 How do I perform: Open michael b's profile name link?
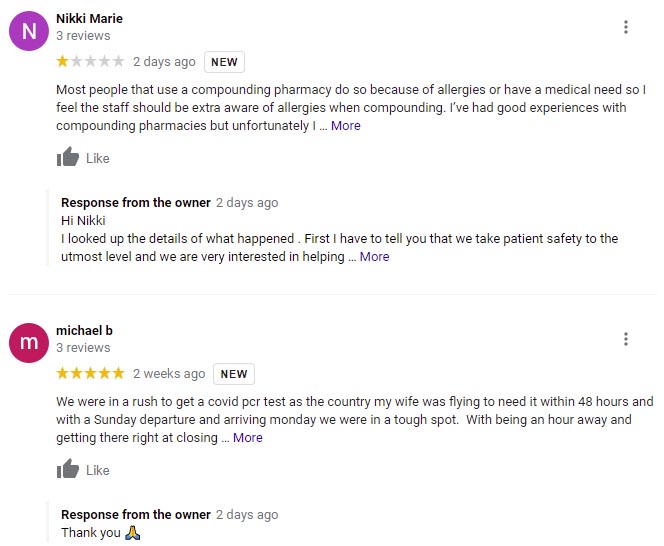coord(84,330)
